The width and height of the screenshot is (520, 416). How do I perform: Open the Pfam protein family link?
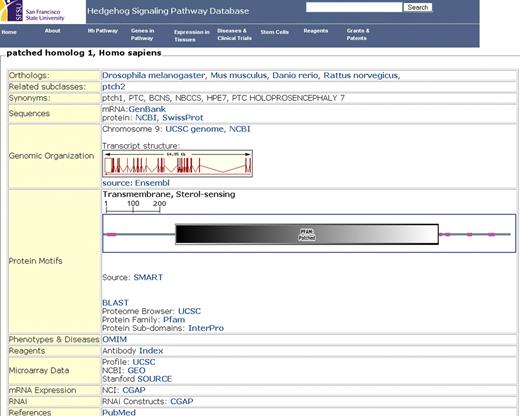[174, 320]
